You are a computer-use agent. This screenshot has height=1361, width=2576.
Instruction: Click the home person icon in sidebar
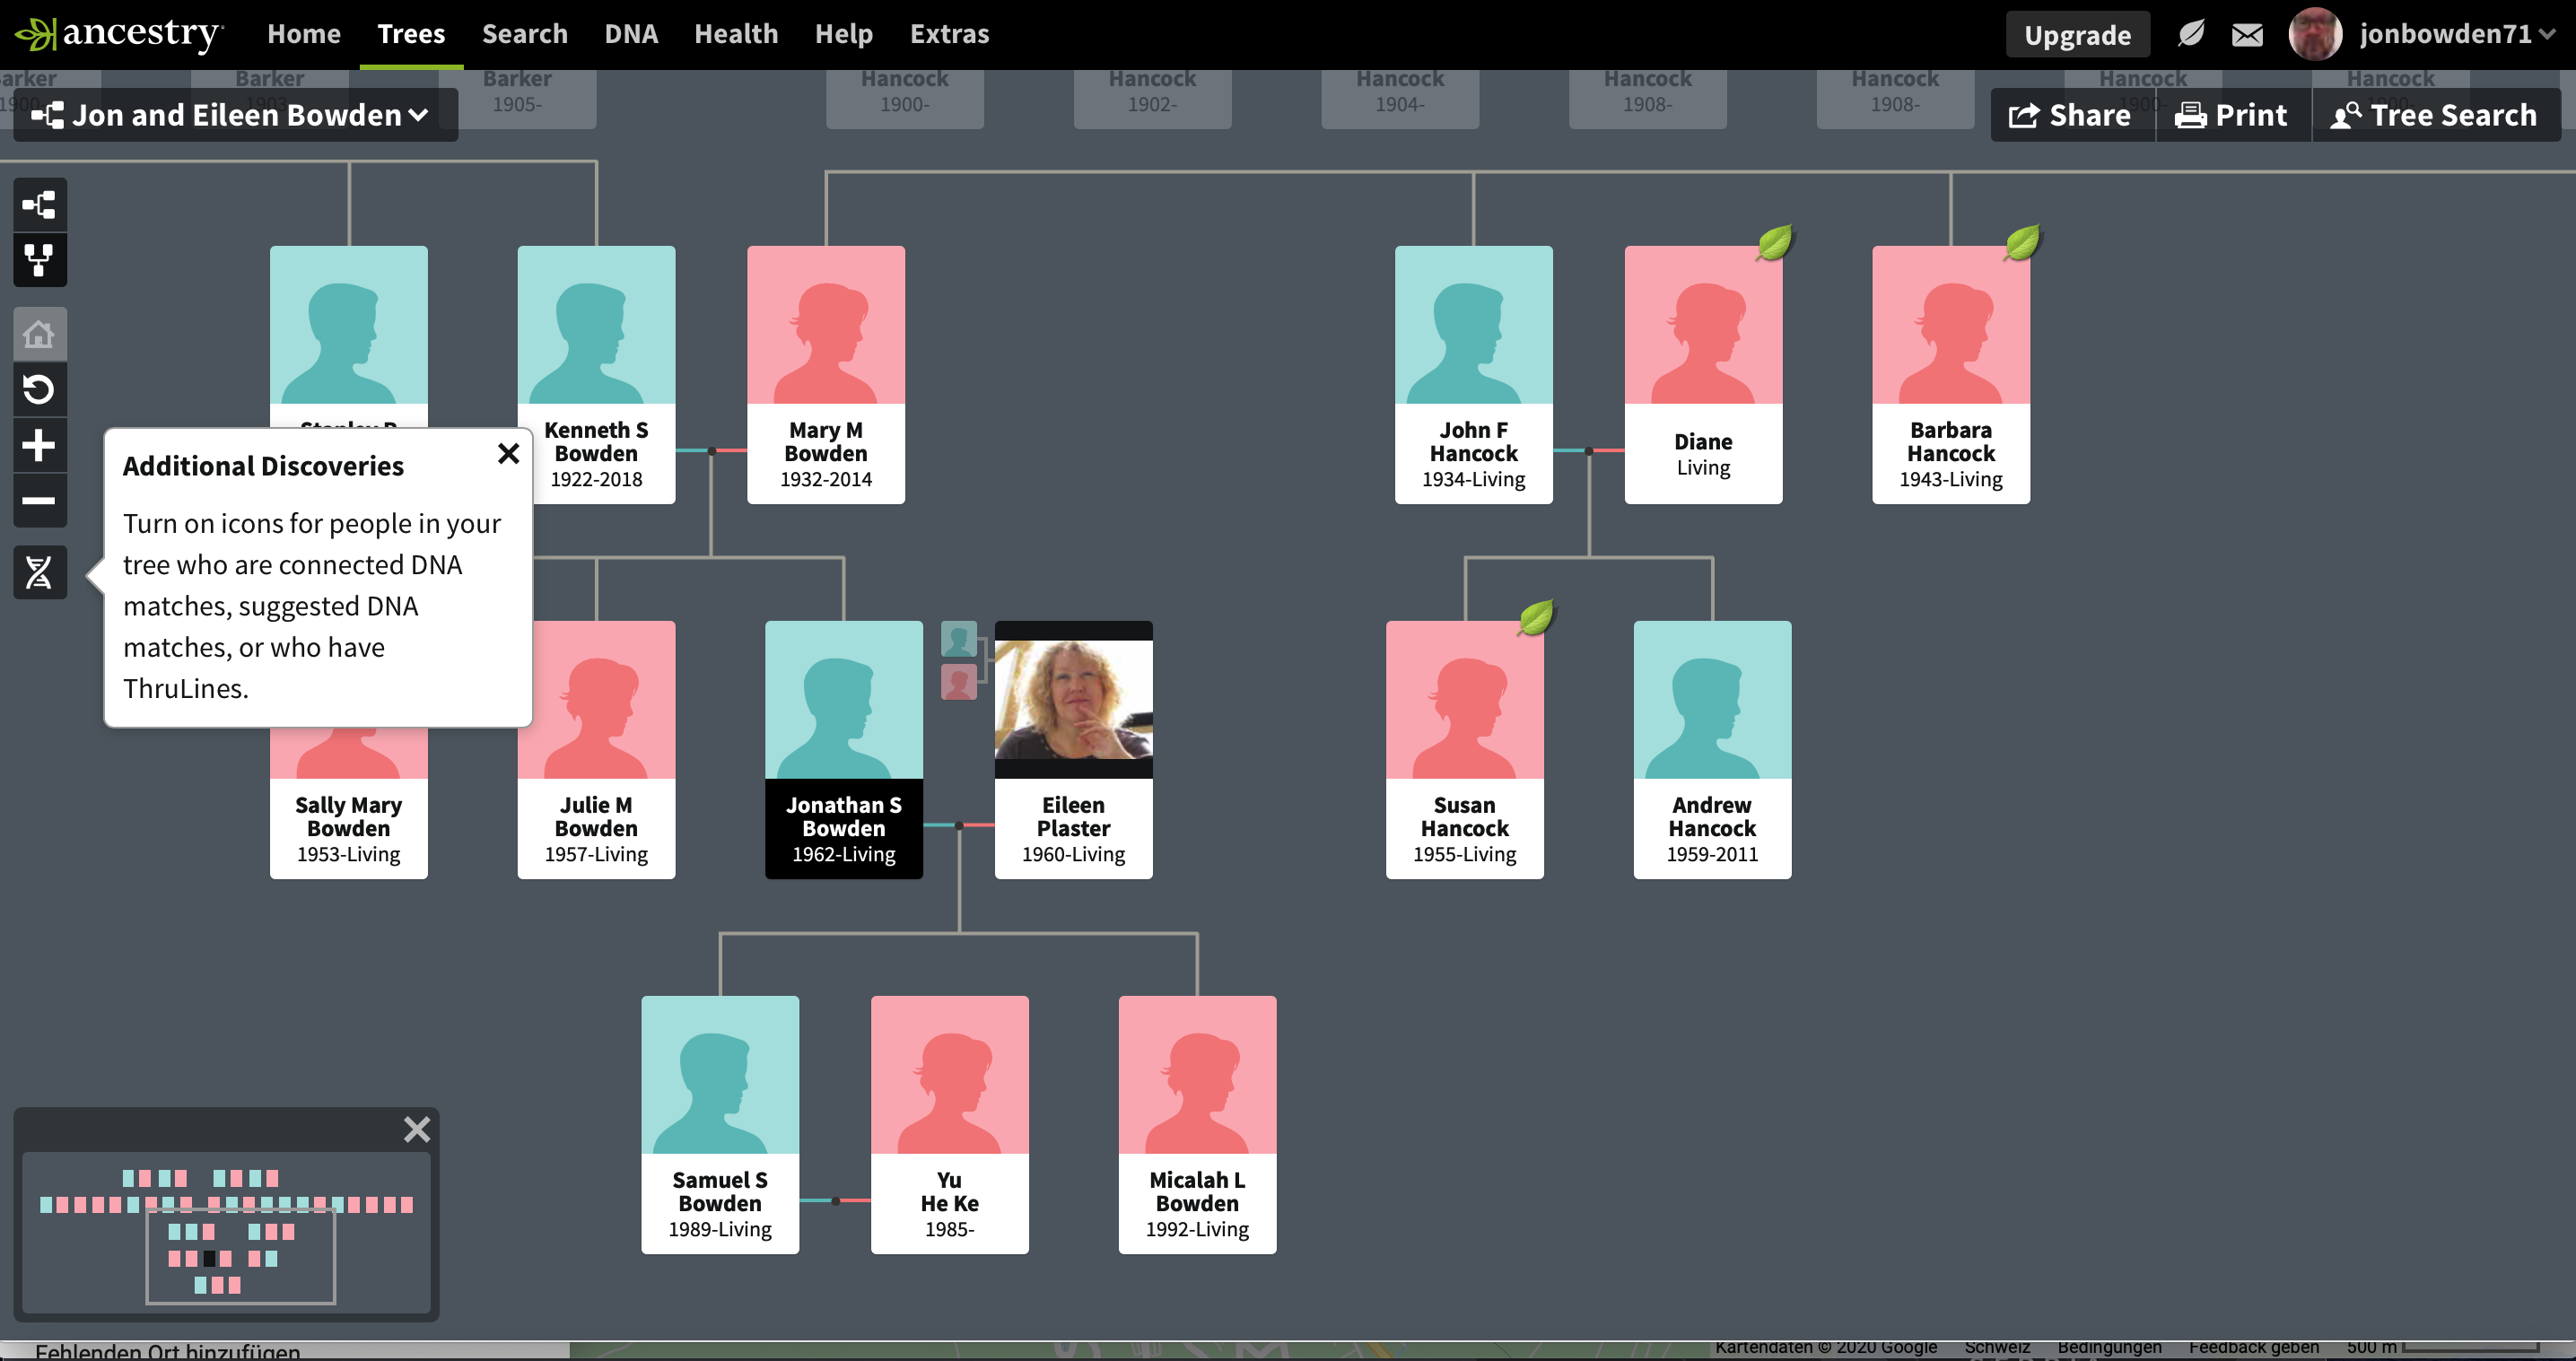click(40, 334)
